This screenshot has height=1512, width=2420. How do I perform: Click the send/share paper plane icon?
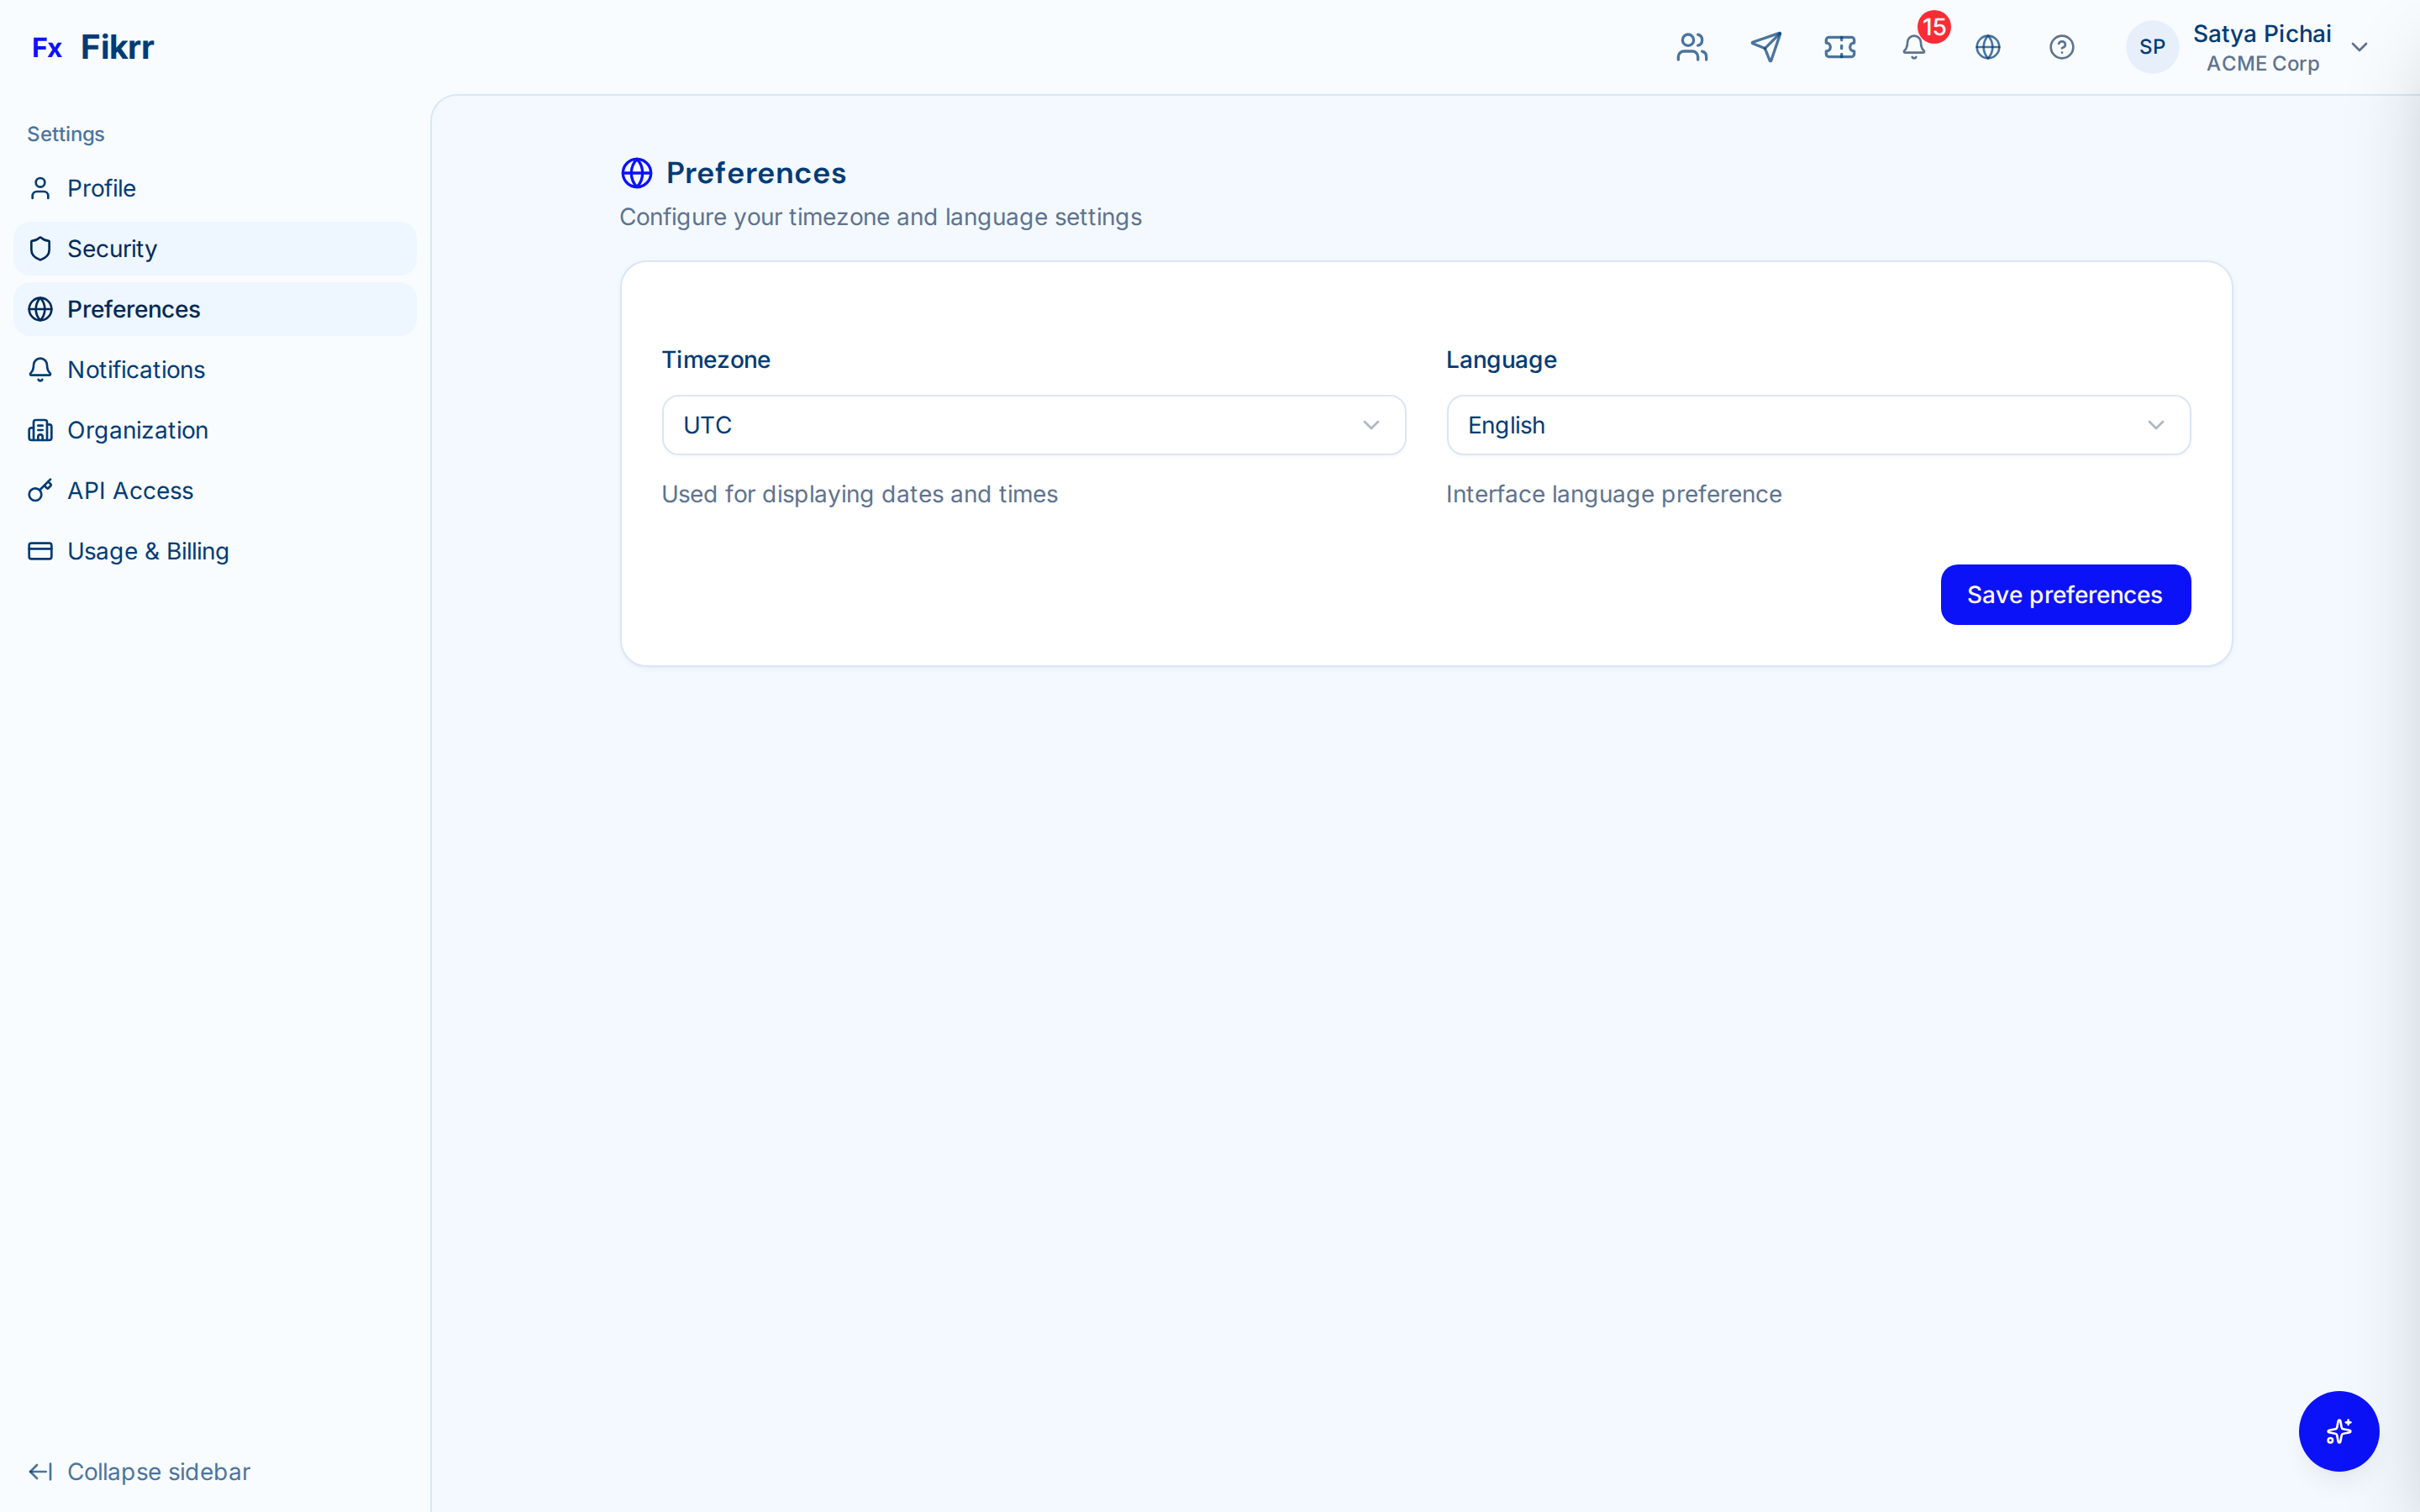tap(1766, 47)
